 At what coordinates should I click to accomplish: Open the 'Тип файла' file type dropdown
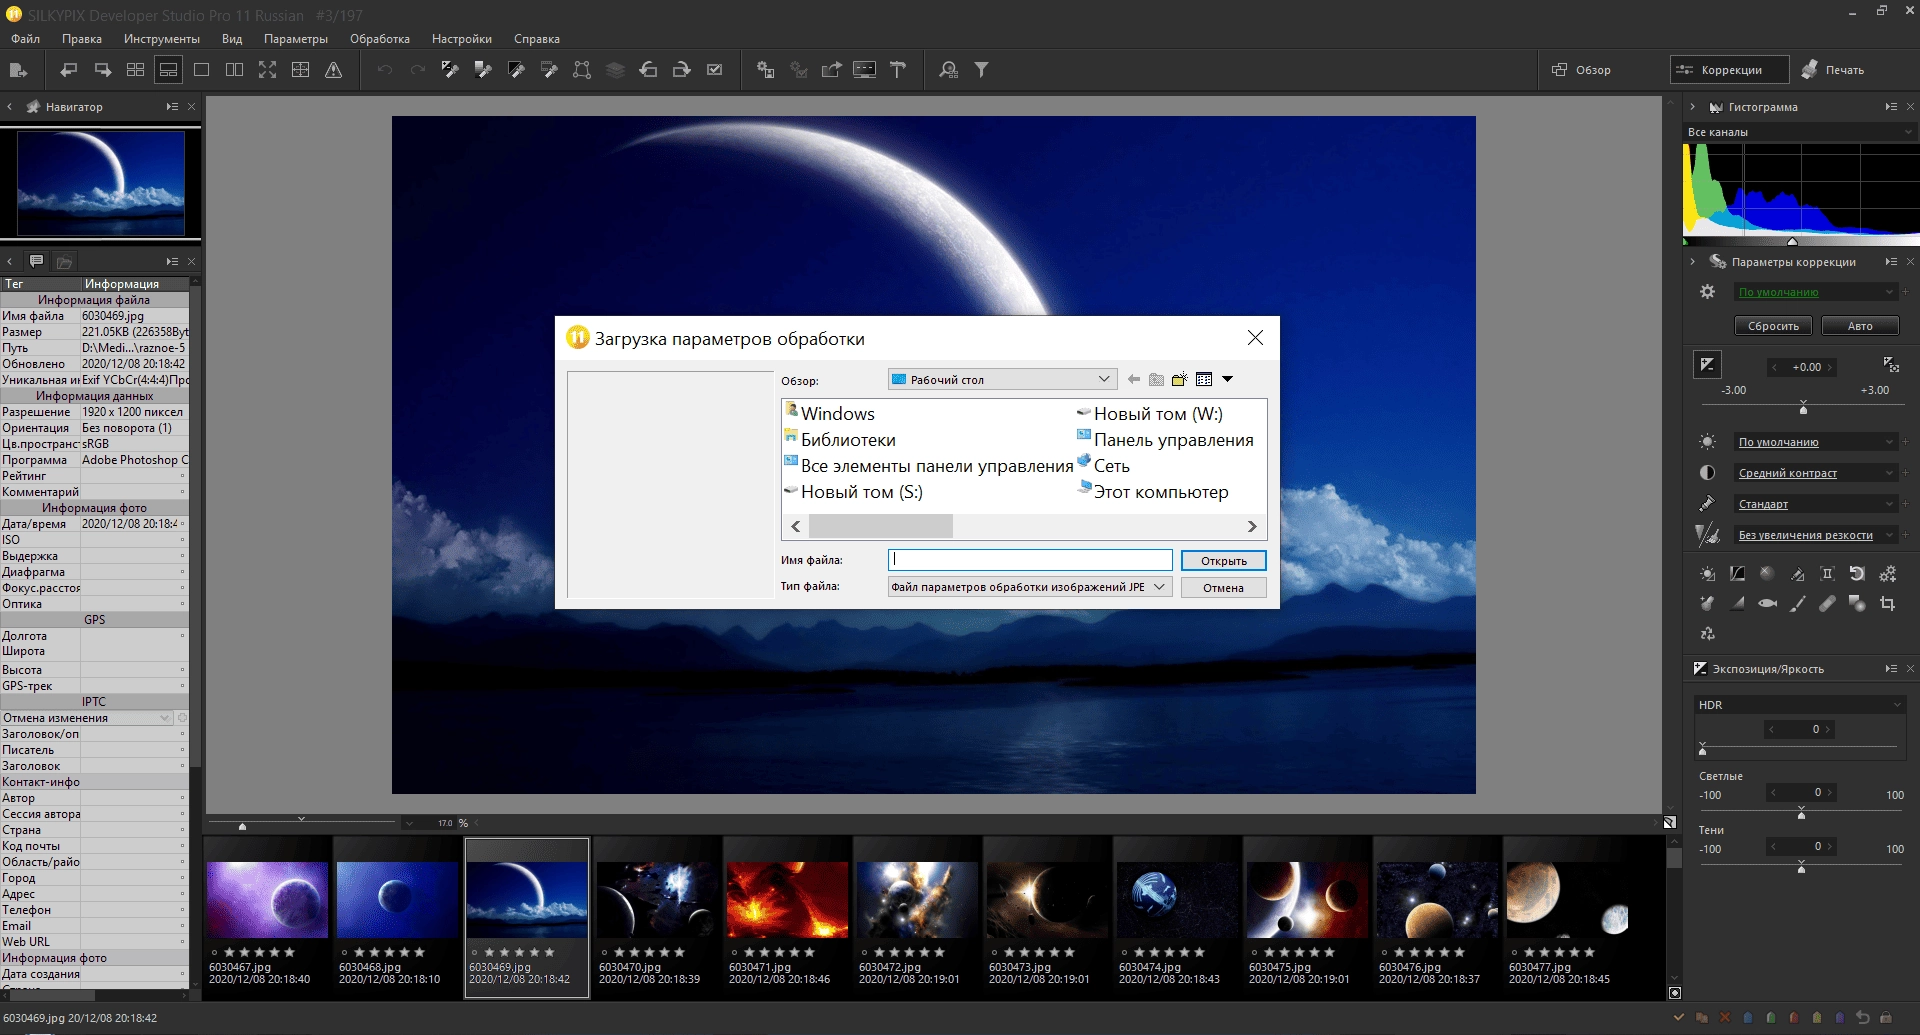coord(1030,587)
